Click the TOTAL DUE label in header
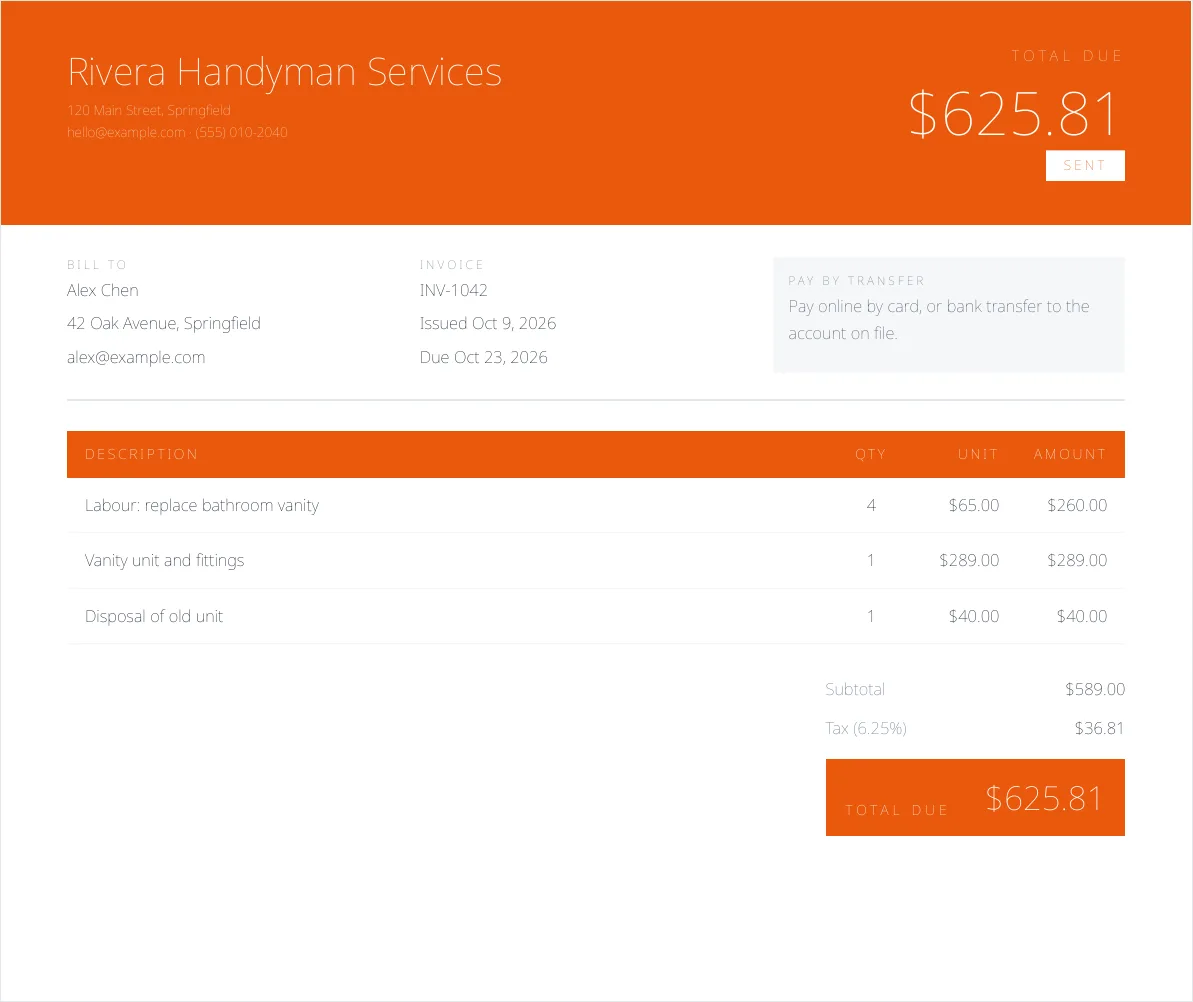This screenshot has height=1002, width=1193. [1067, 56]
